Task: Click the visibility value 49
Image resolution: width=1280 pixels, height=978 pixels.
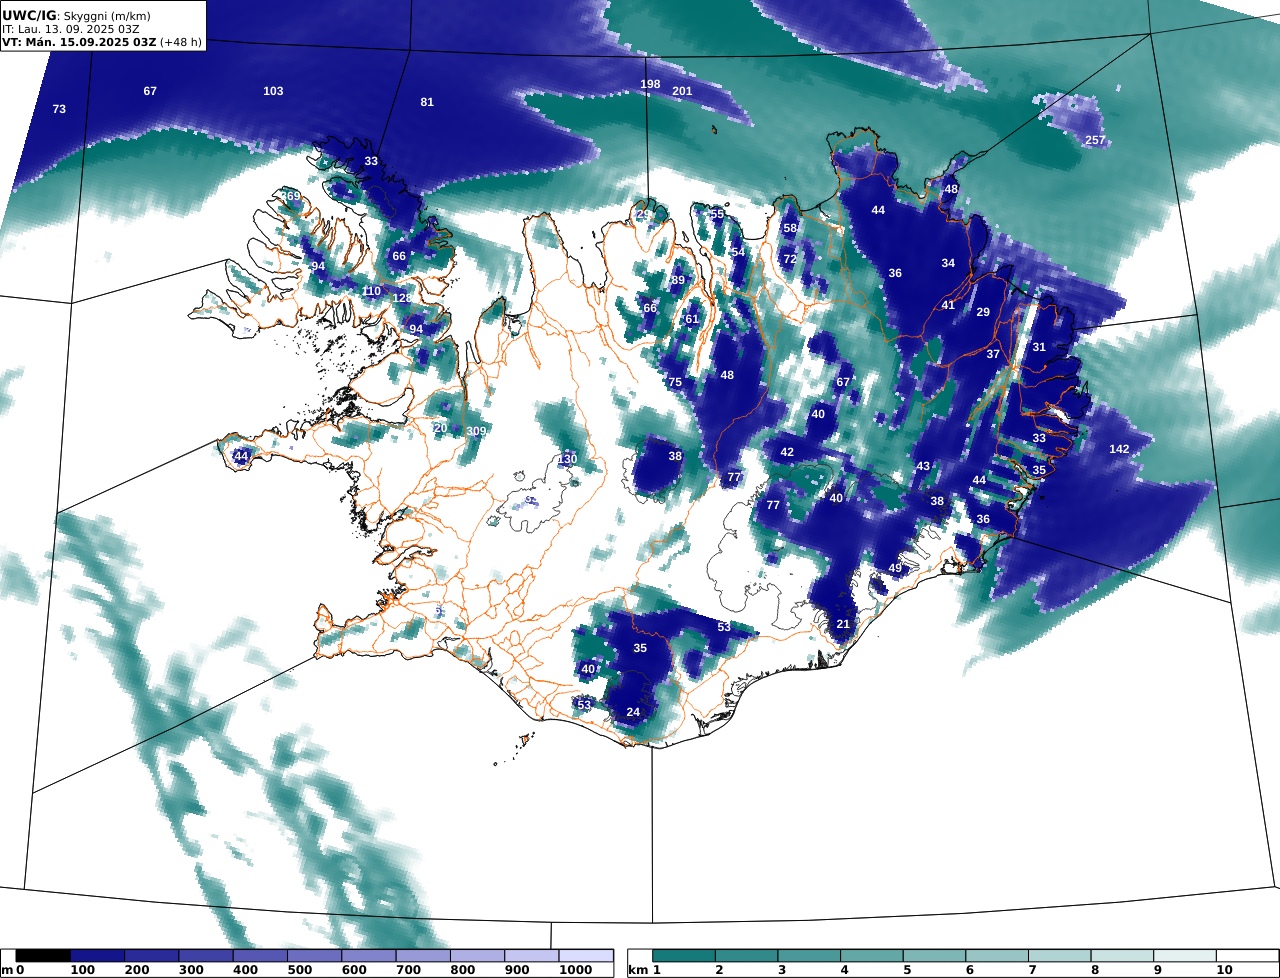Action: point(895,568)
